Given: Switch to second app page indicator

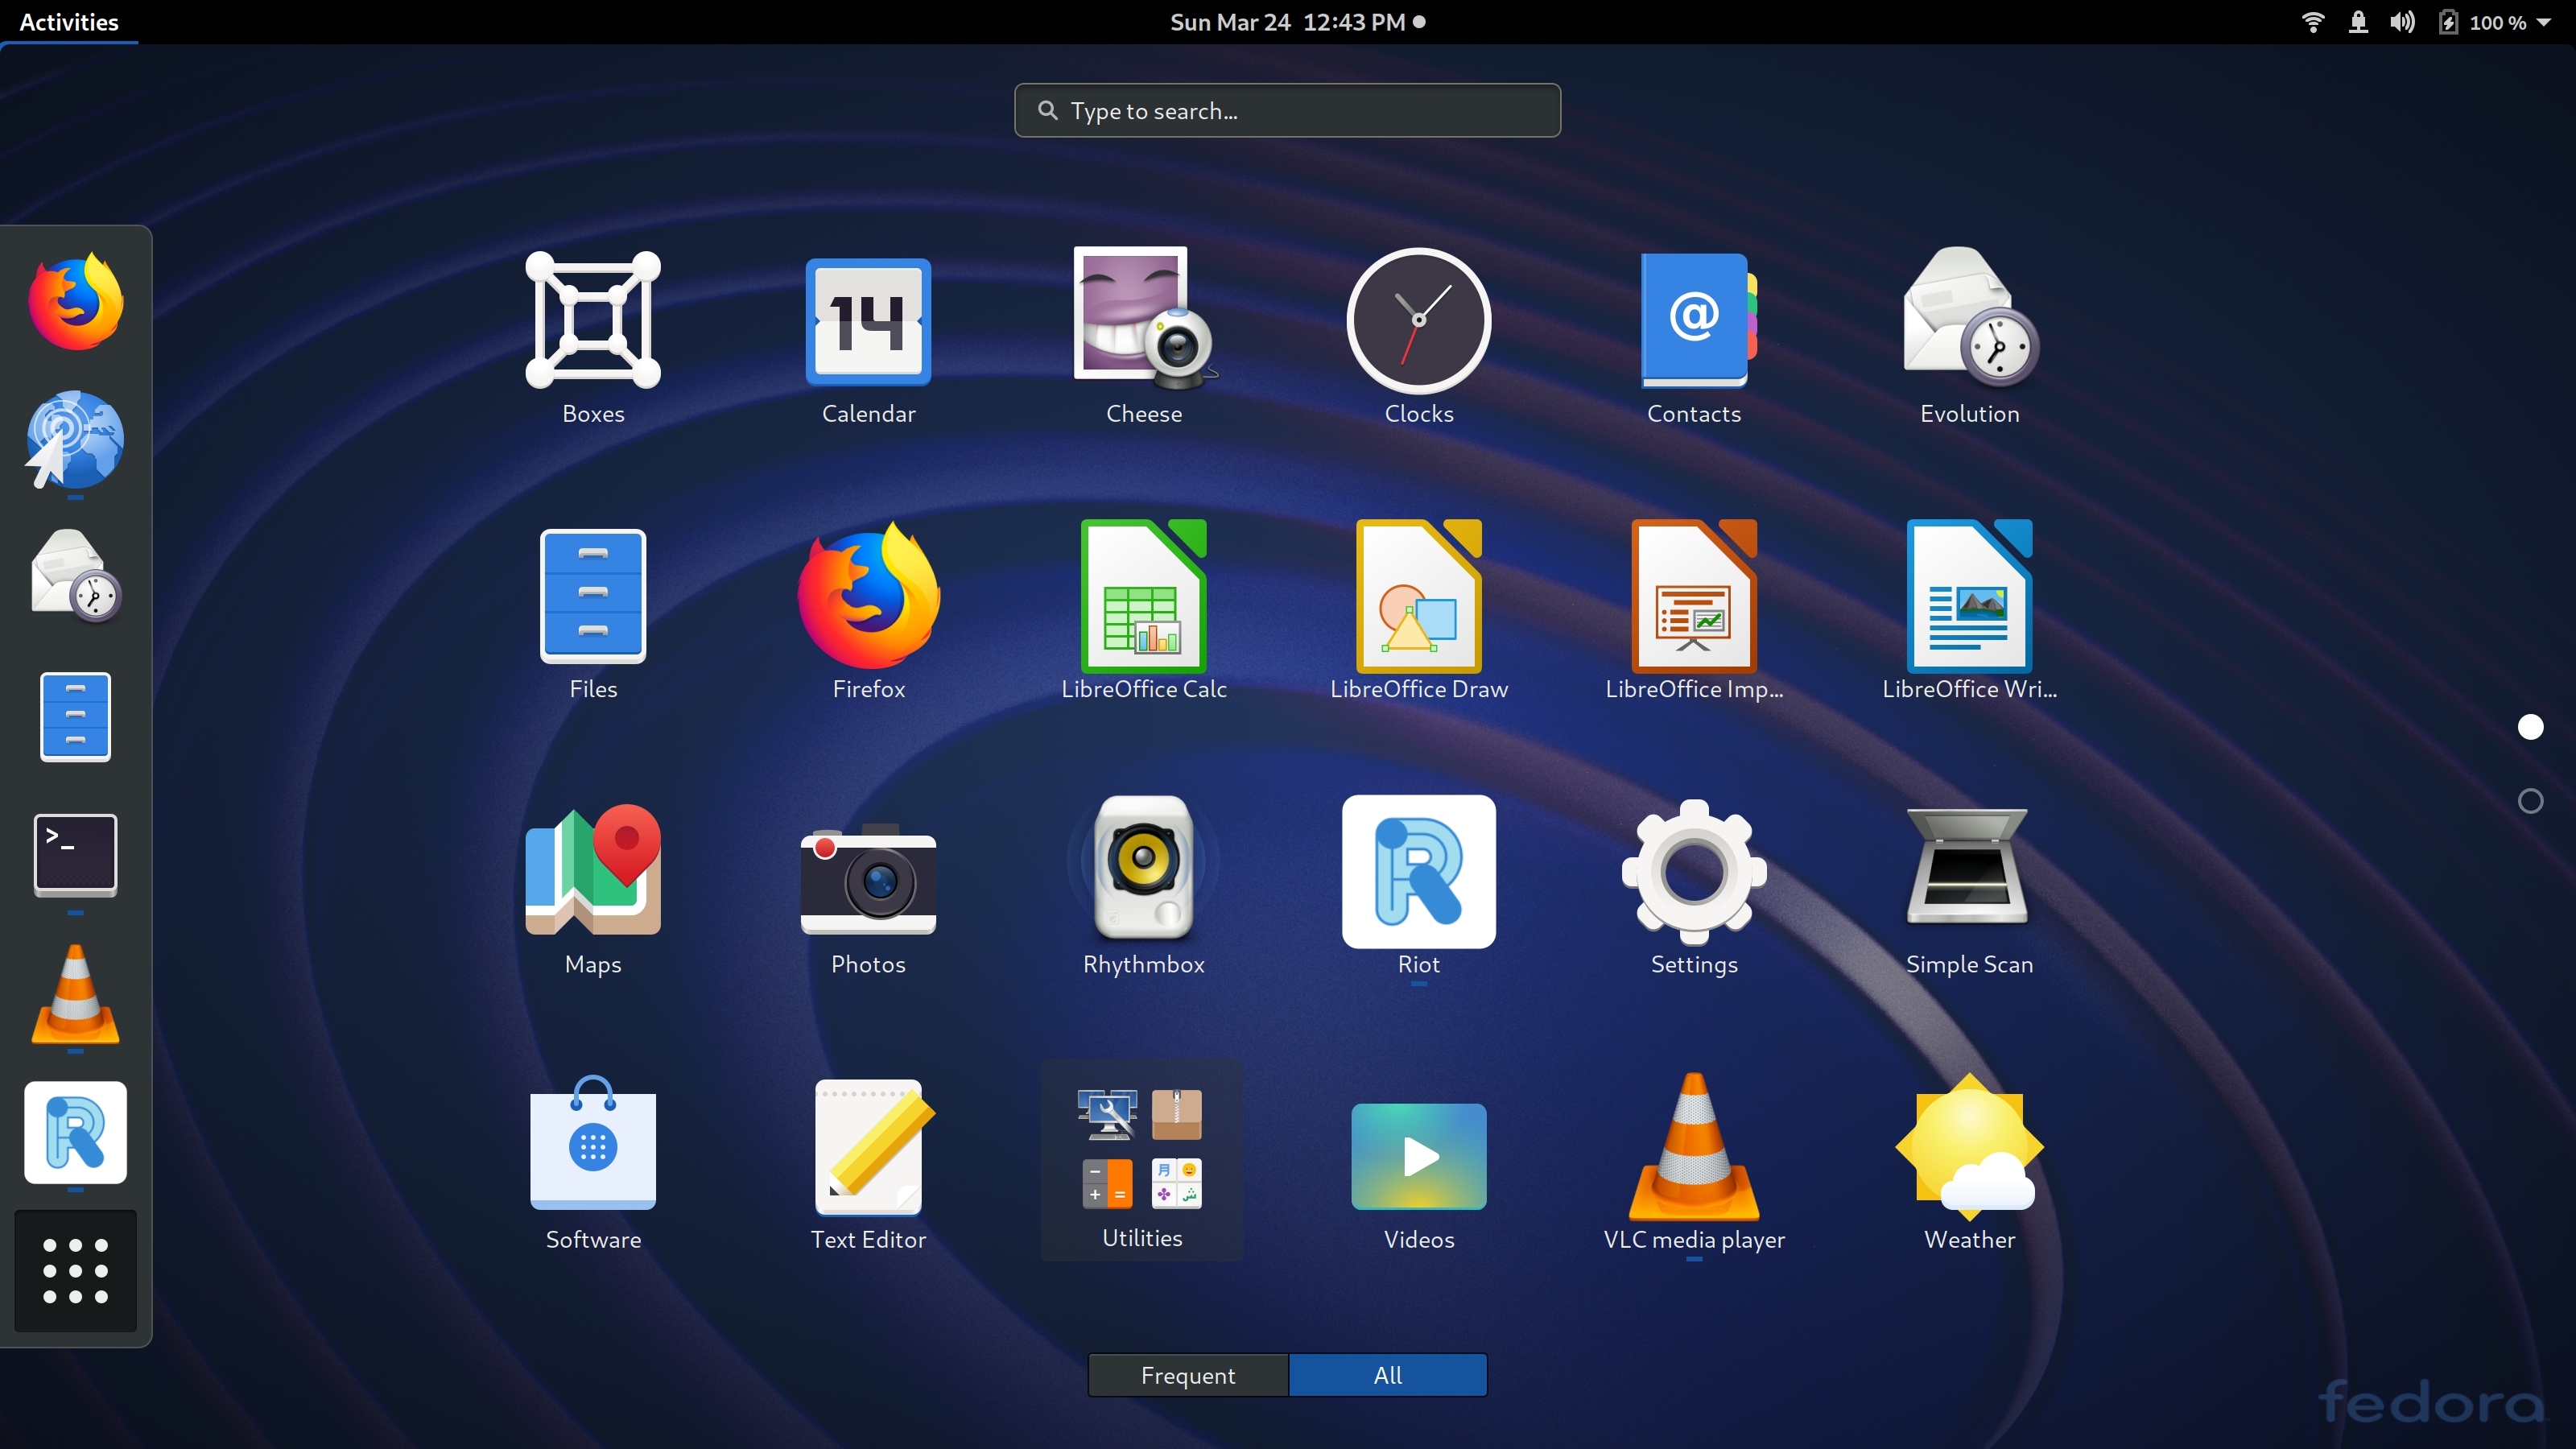Looking at the screenshot, I should tap(2530, 801).
